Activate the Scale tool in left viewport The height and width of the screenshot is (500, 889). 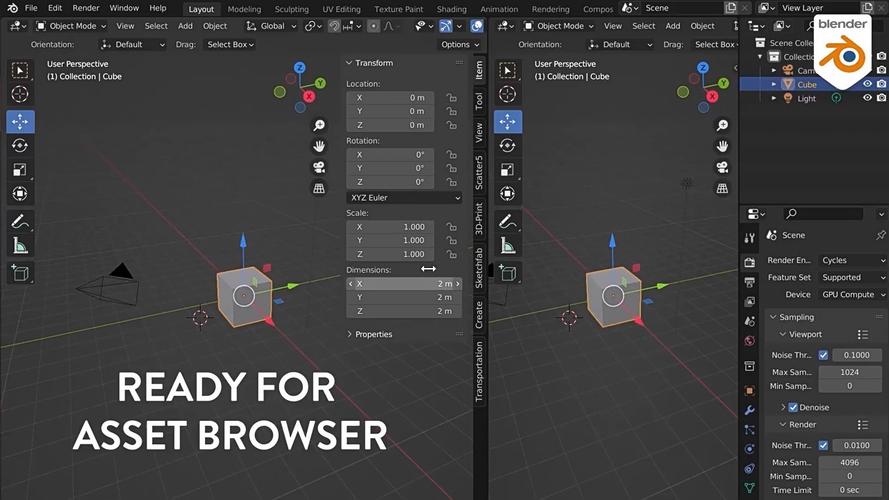point(20,170)
